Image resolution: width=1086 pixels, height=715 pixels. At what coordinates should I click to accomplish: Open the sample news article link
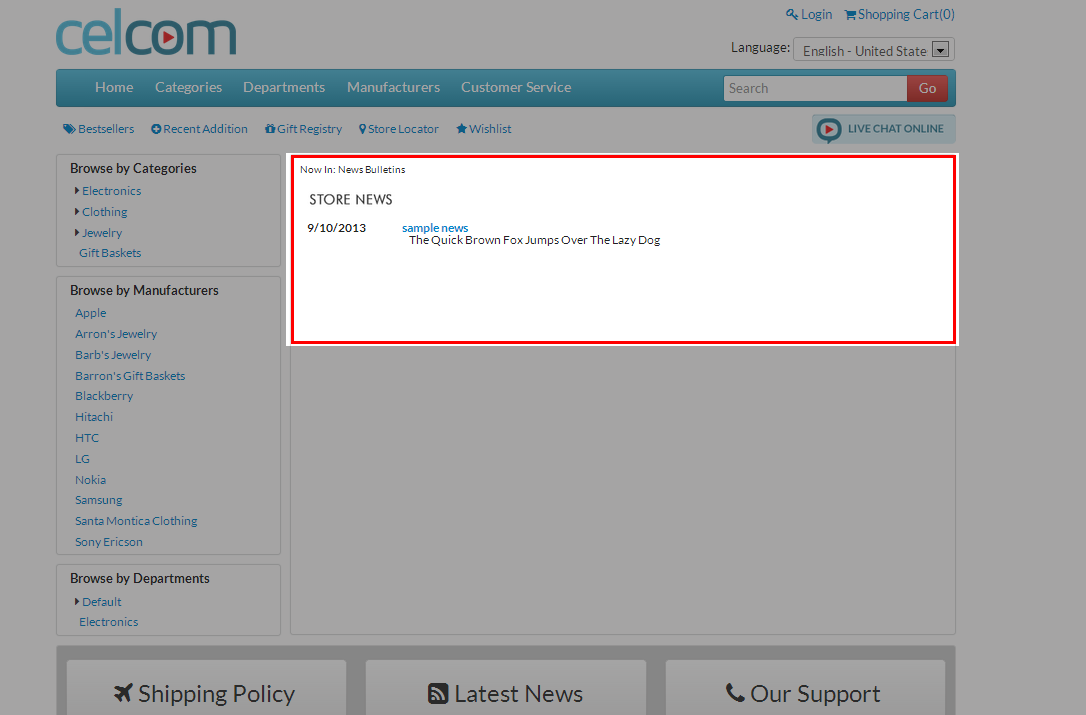coord(435,228)
